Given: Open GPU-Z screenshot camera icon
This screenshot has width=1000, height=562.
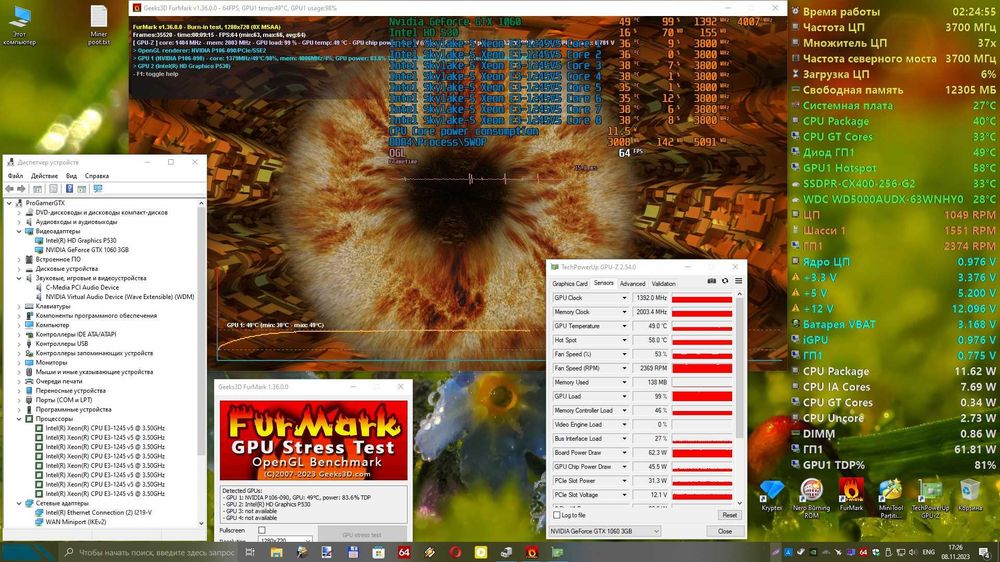Looking at the screenshot, I should [x=712, y=281].
